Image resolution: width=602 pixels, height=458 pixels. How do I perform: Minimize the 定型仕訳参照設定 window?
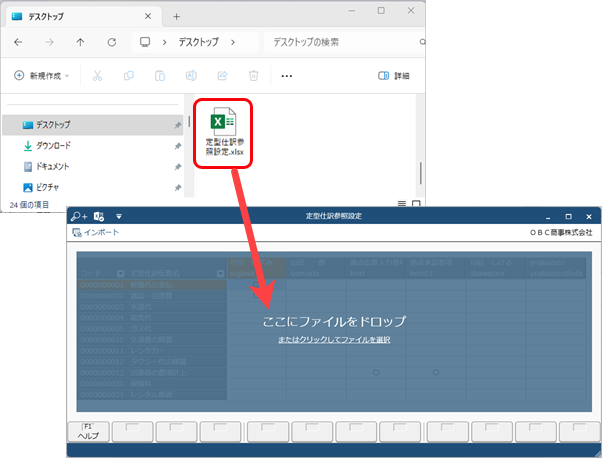[548, 217]
